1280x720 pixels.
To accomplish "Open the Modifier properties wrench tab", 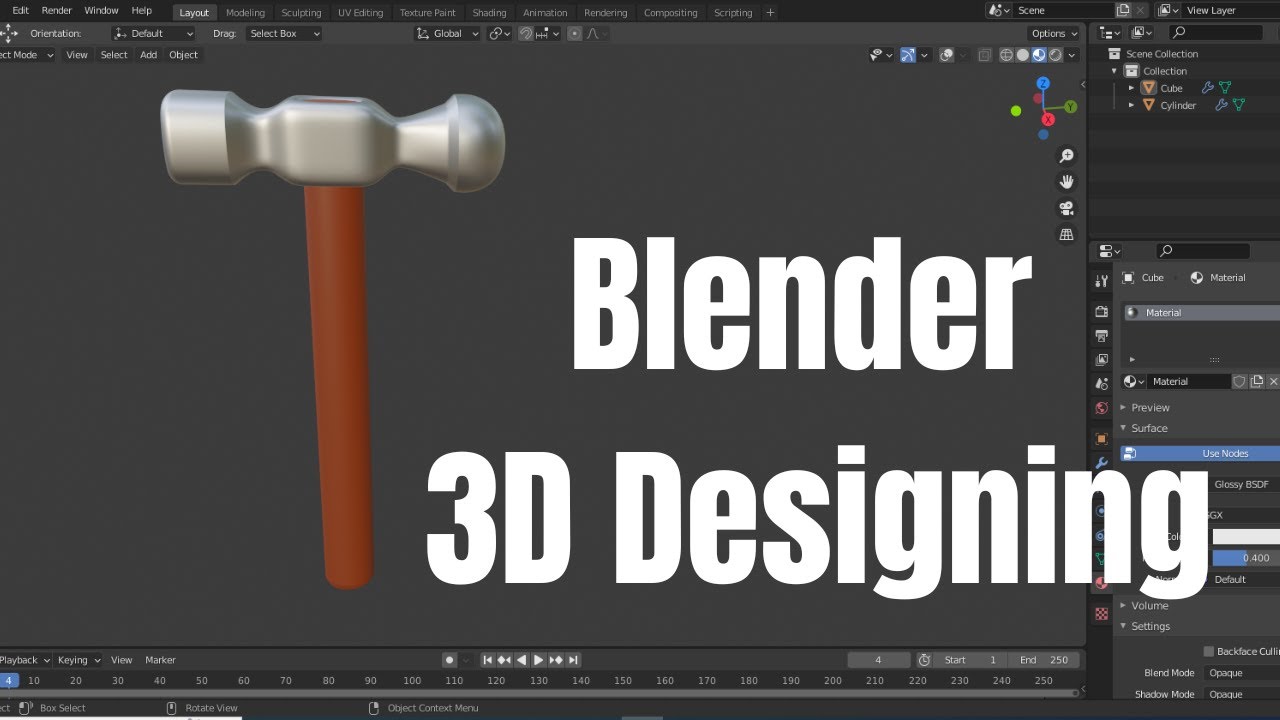I will tap(1102, 463).
